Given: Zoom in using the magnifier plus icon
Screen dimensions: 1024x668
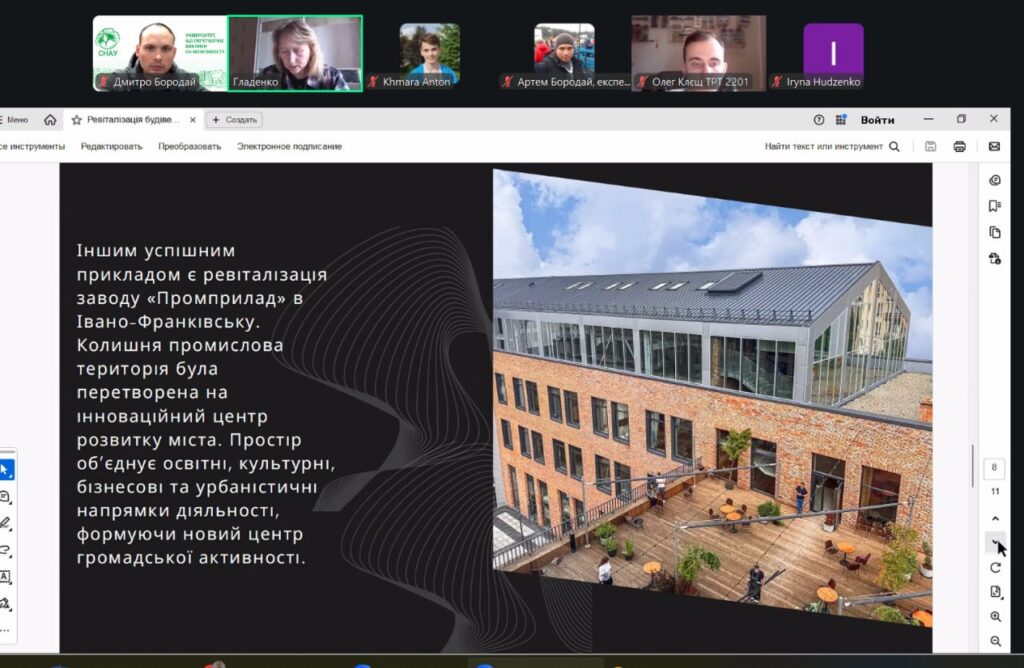Looking at the screenshot, I should click(995, 617).
